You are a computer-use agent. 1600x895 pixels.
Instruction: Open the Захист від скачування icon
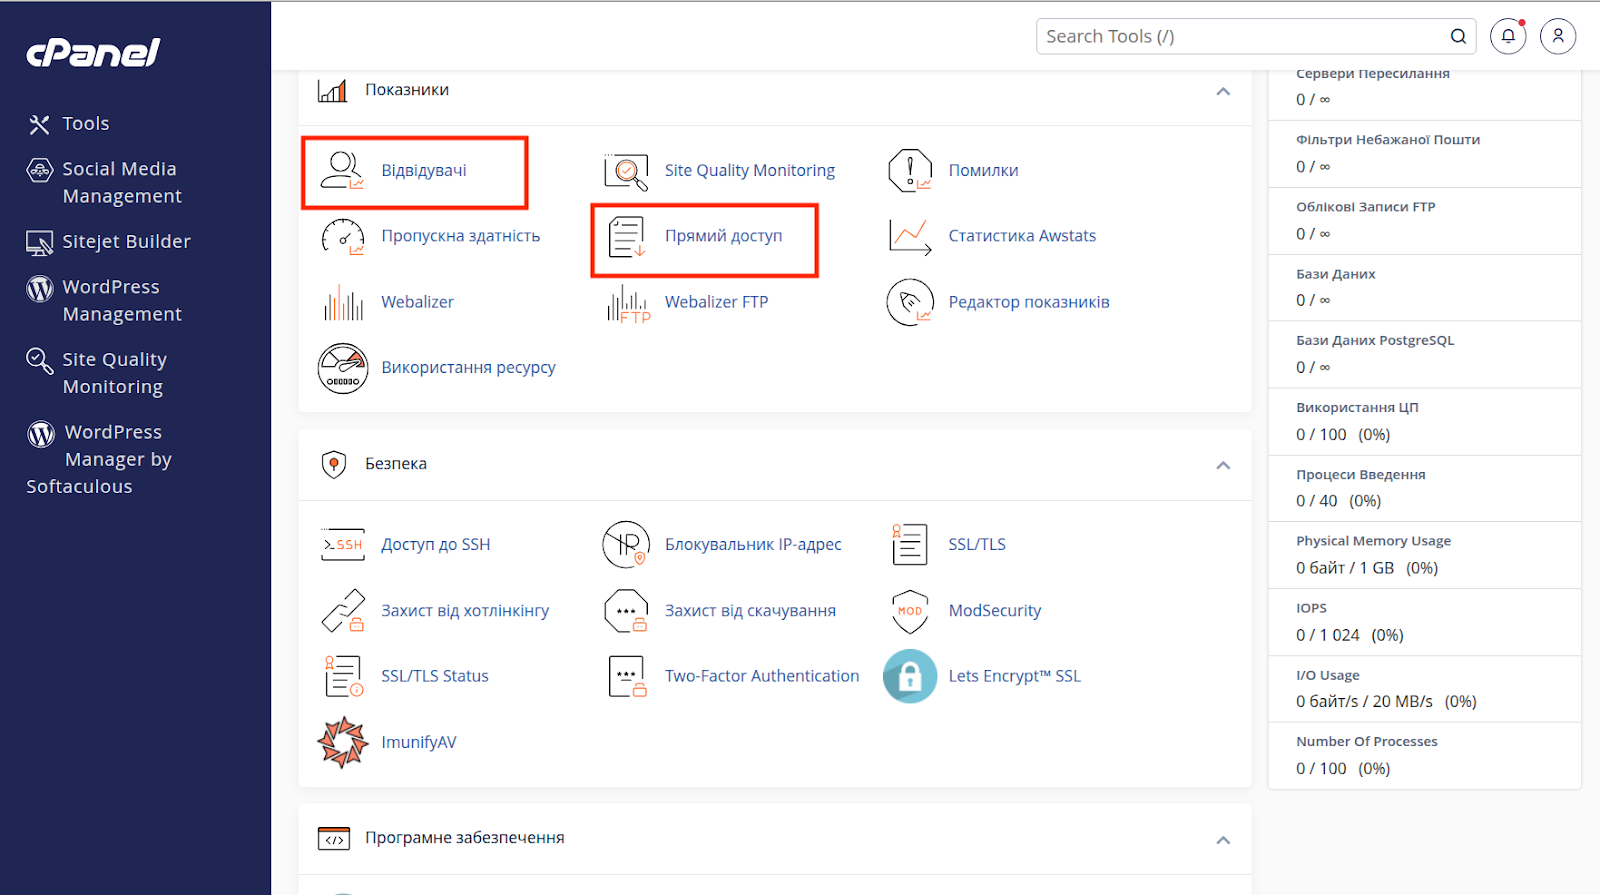point(627,611)
